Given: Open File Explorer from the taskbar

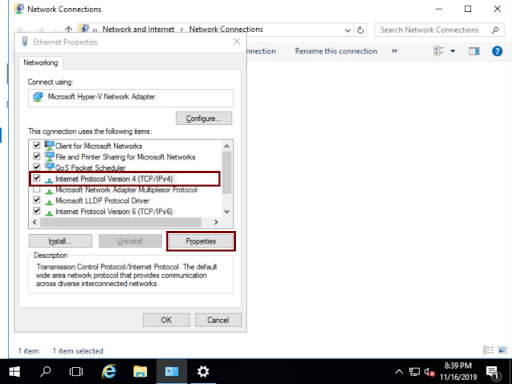Looking at the screenshot, I should [140, 371].
